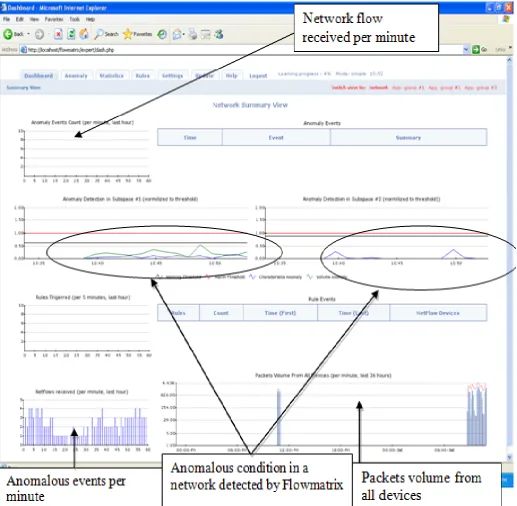Viewport: 517px width, 506px height.
Task: Click the Print icon in the toolbar
Action: [x=193, y=34]
